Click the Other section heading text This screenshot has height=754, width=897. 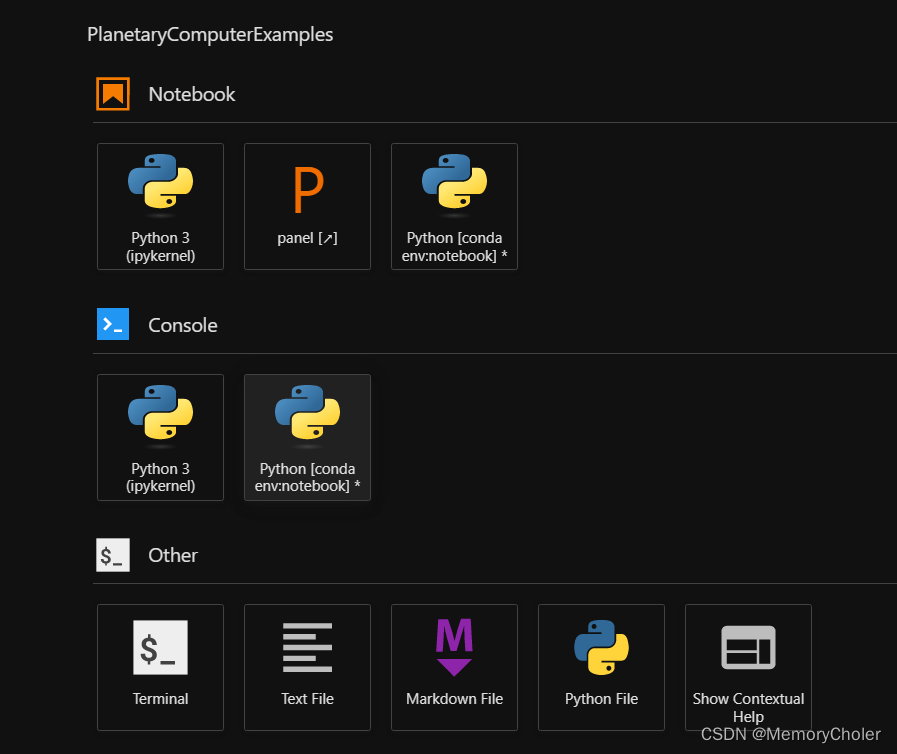point(173,555)
